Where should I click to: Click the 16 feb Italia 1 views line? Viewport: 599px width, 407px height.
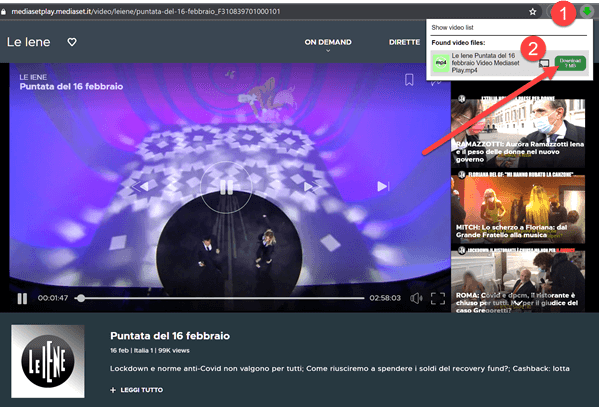150,350
